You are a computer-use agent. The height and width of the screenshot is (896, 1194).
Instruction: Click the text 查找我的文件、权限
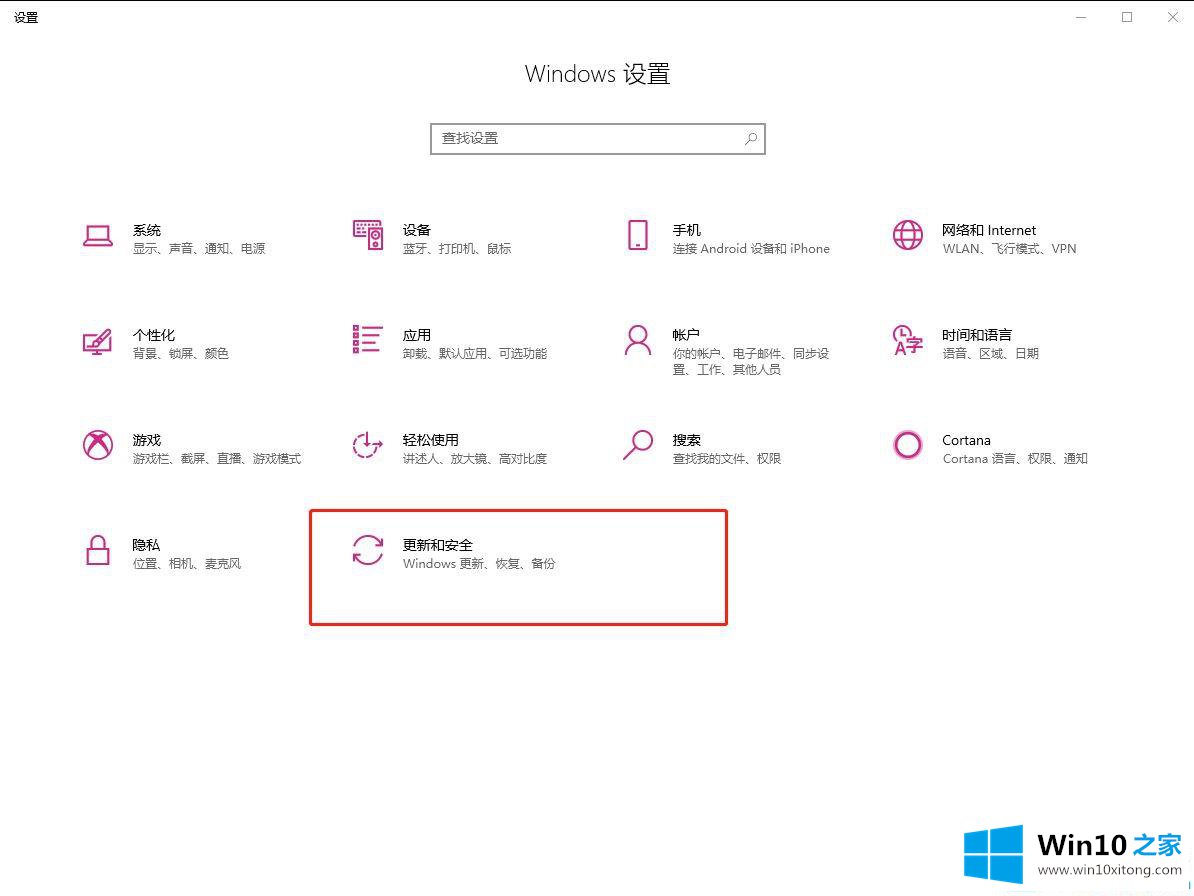coord(726,458)
